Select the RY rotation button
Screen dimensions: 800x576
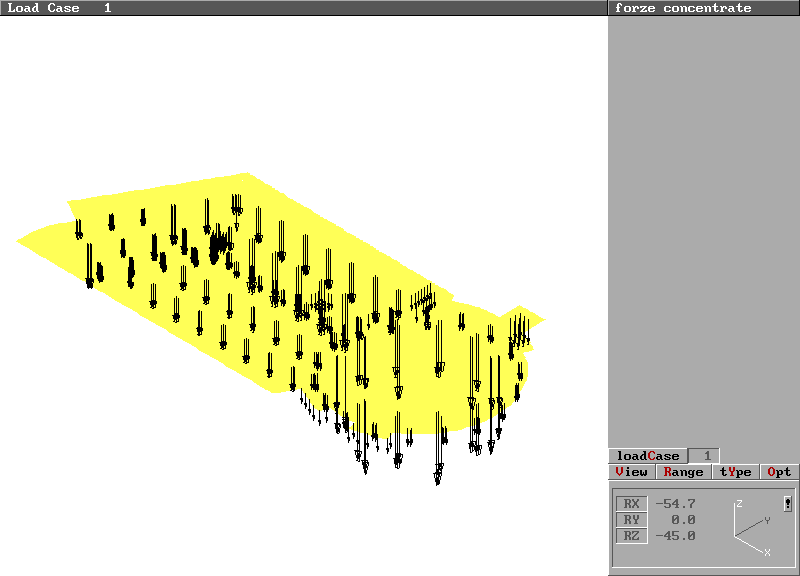pos(631,520)
